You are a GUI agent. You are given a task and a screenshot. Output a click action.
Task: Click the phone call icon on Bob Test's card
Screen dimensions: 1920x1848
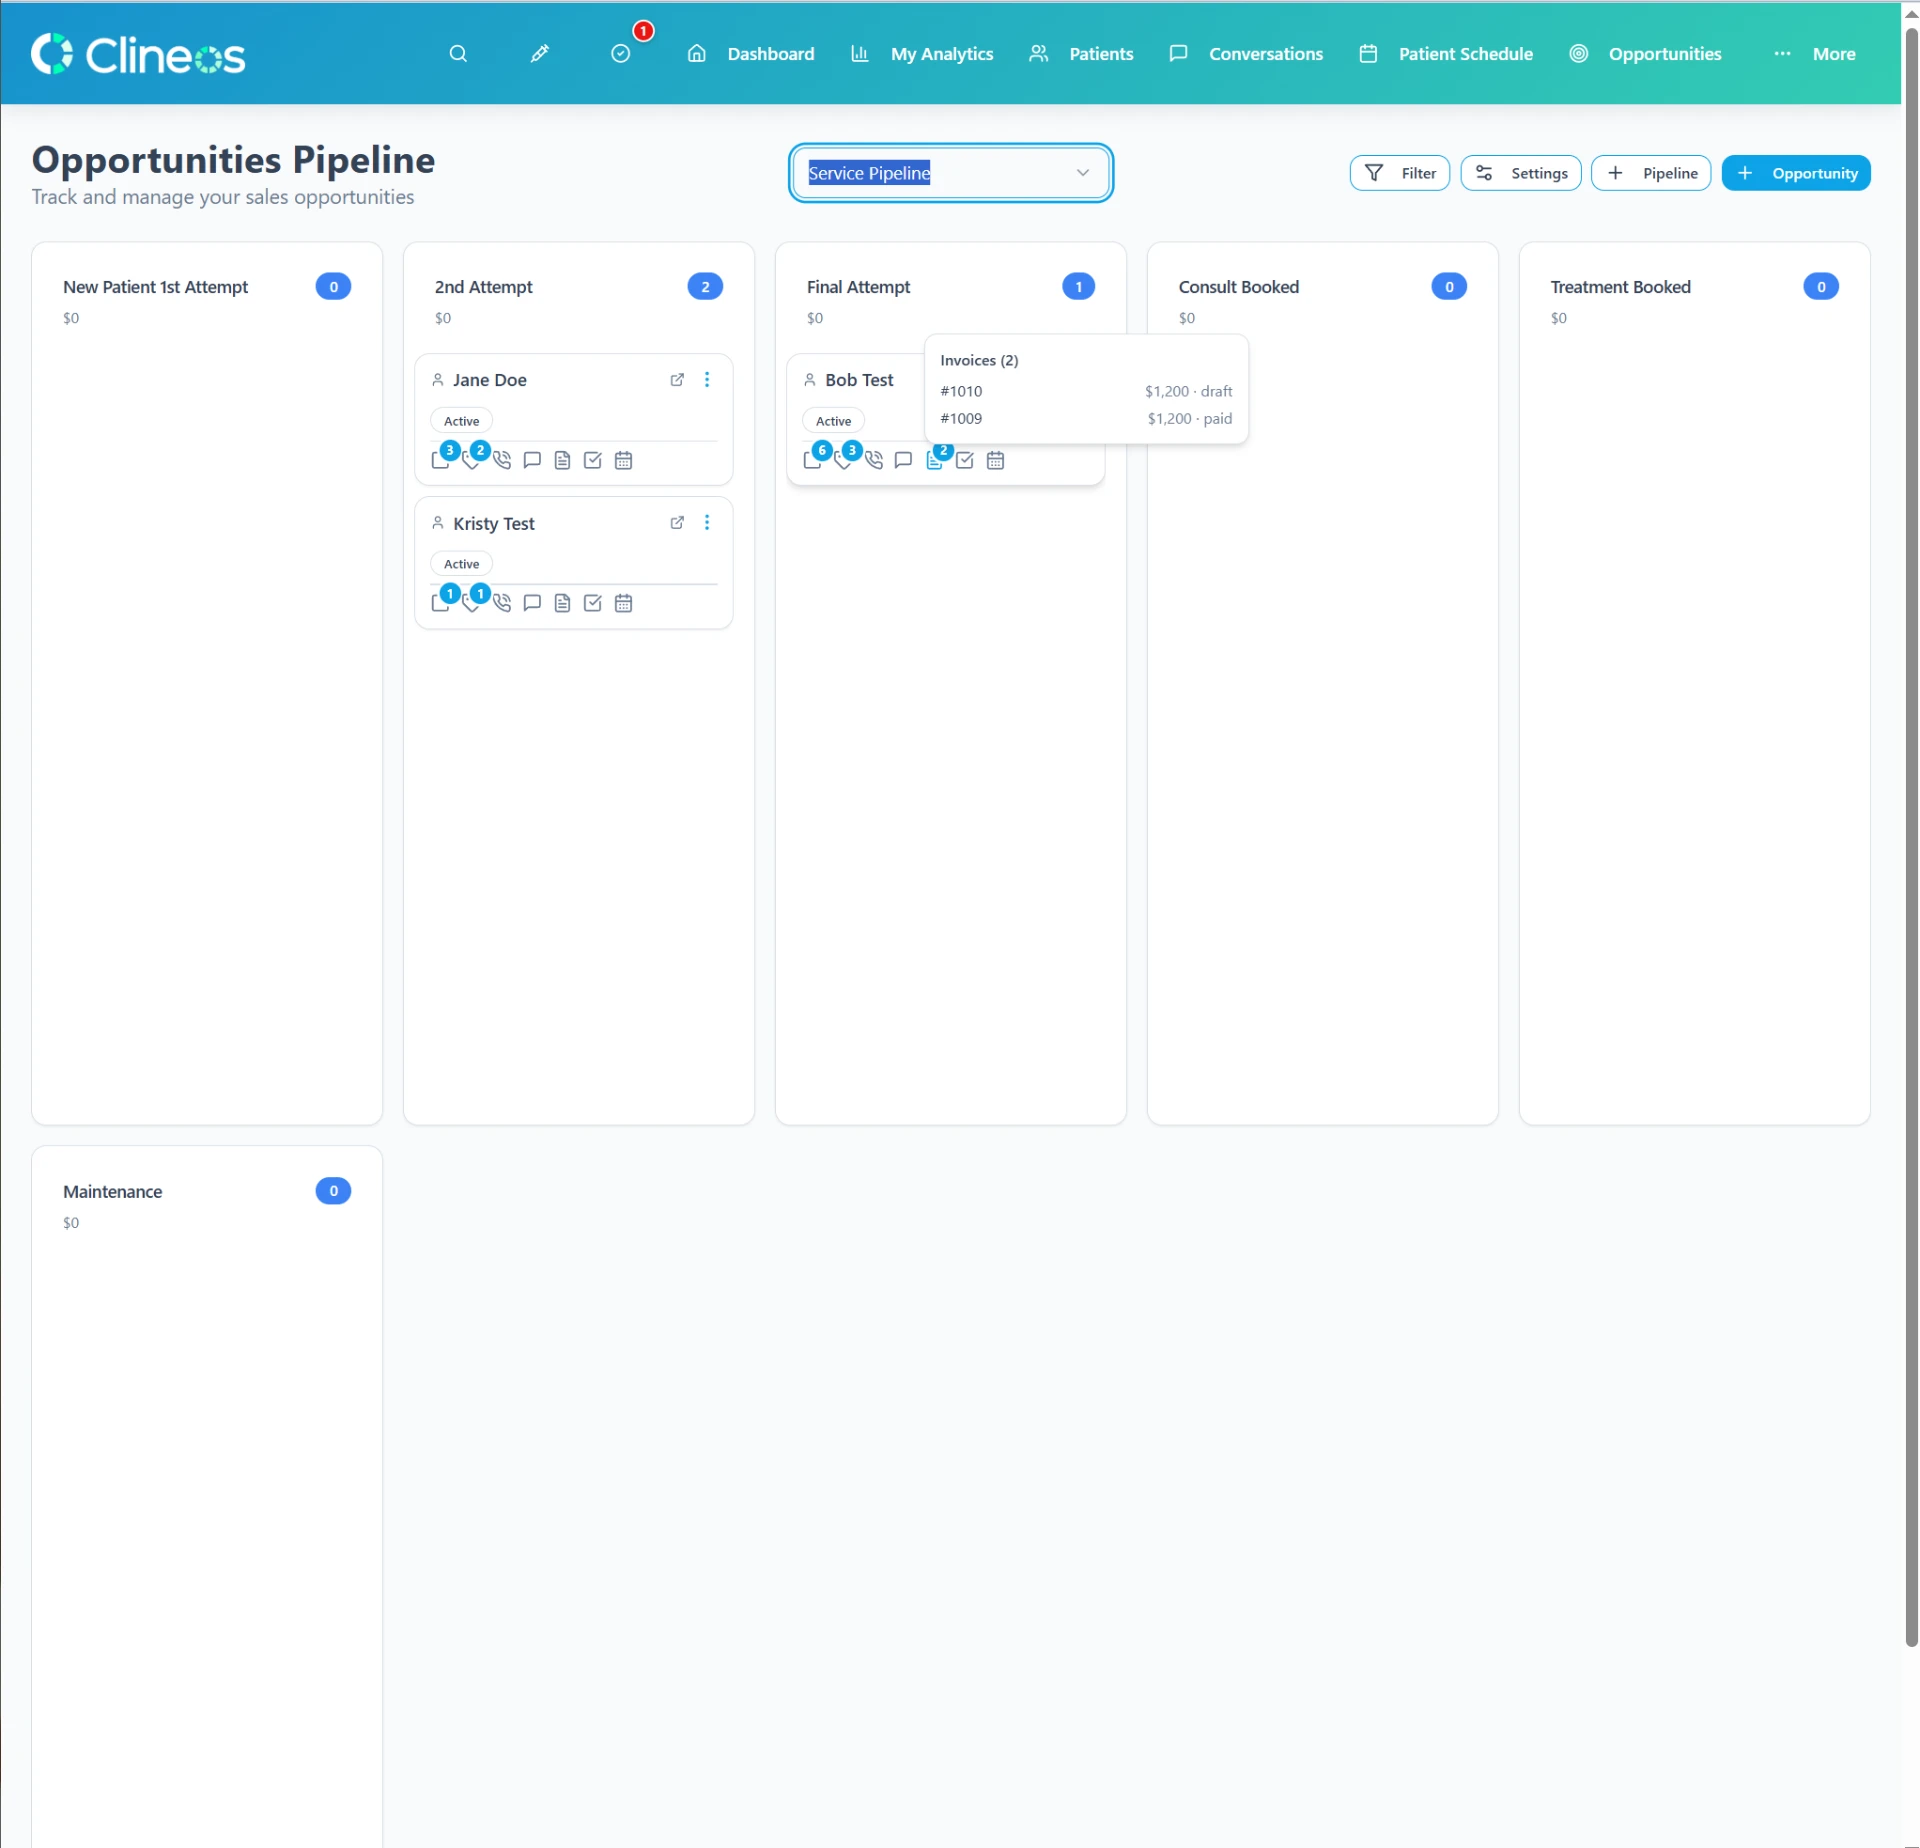click(874, 461)
